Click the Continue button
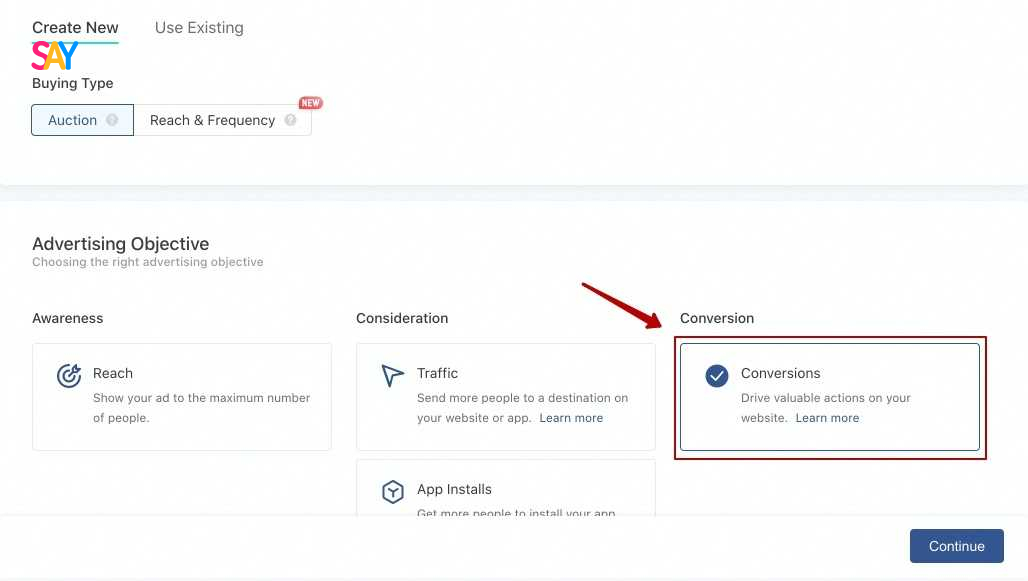The height and width of the screenshot is (581, 1028). tap(957, 546)
